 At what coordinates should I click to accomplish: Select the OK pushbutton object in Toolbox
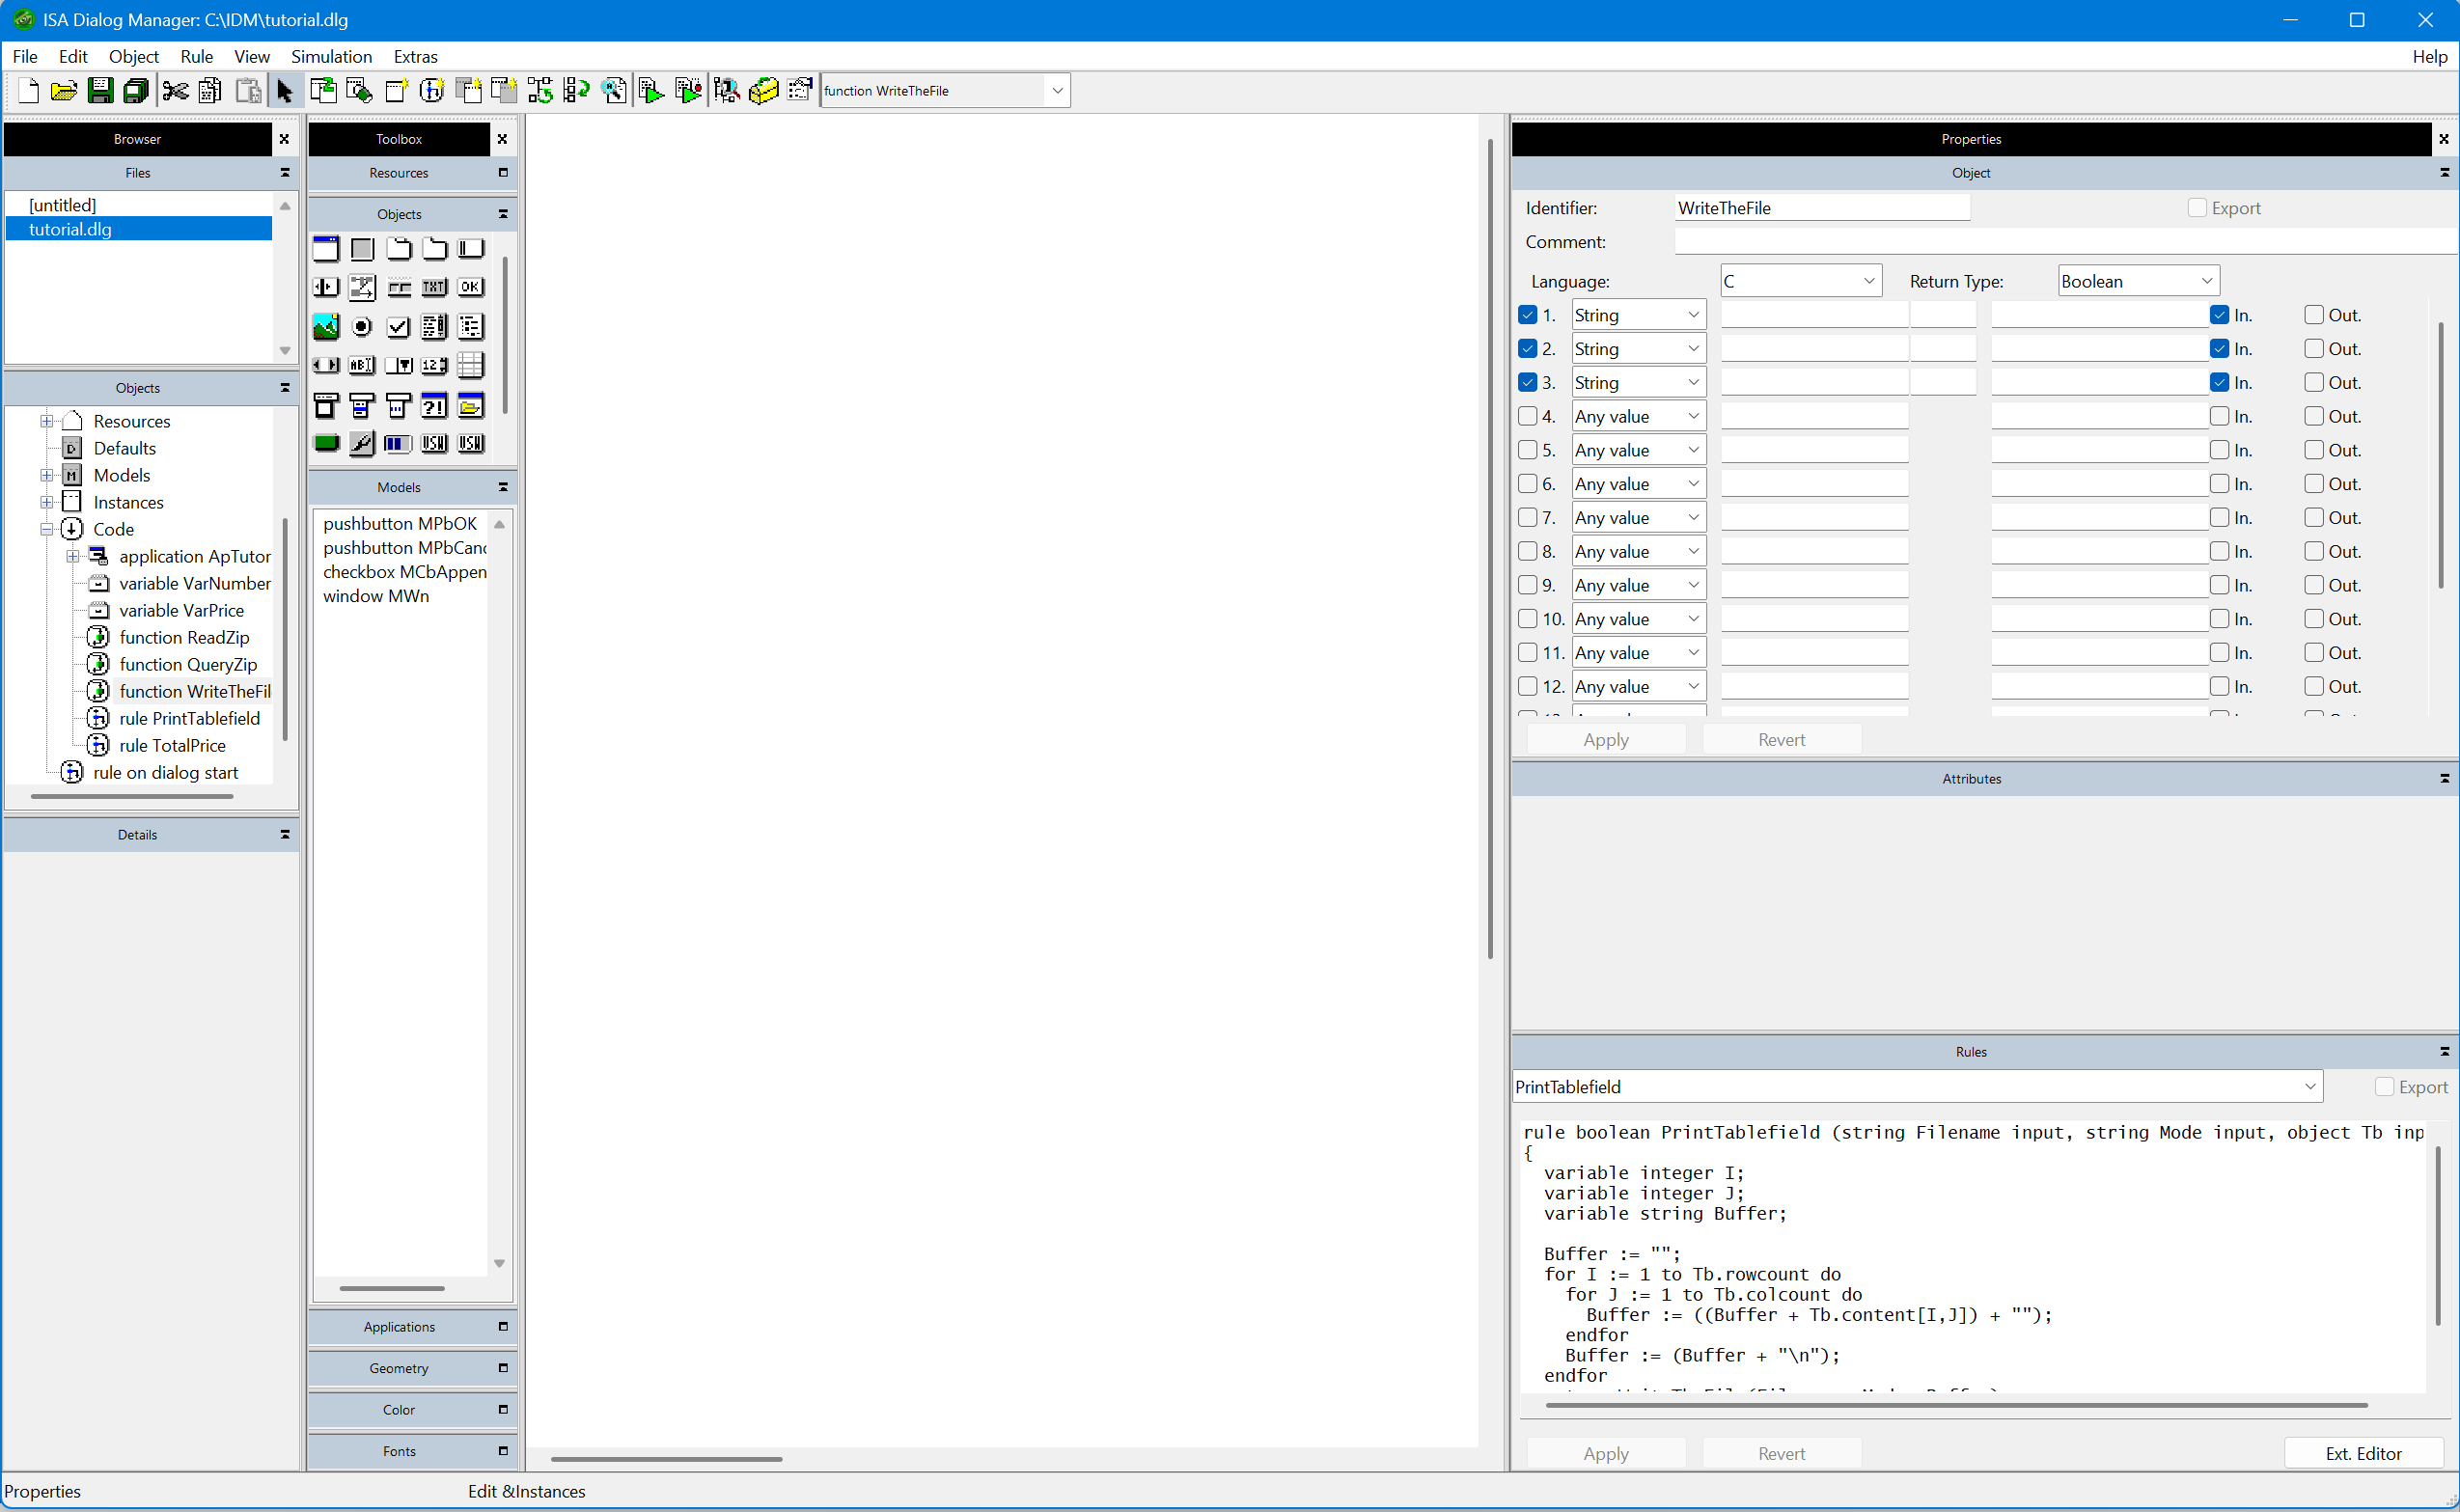(x=470, y=287)
